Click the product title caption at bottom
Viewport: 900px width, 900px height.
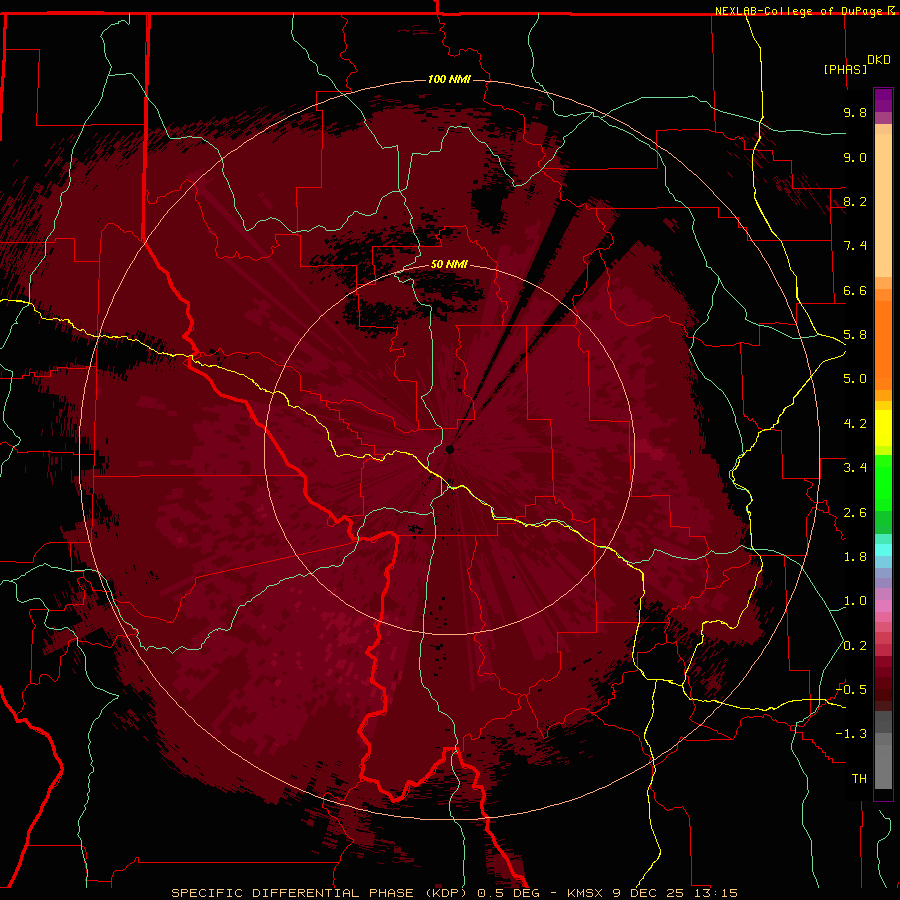coord(454,893)
